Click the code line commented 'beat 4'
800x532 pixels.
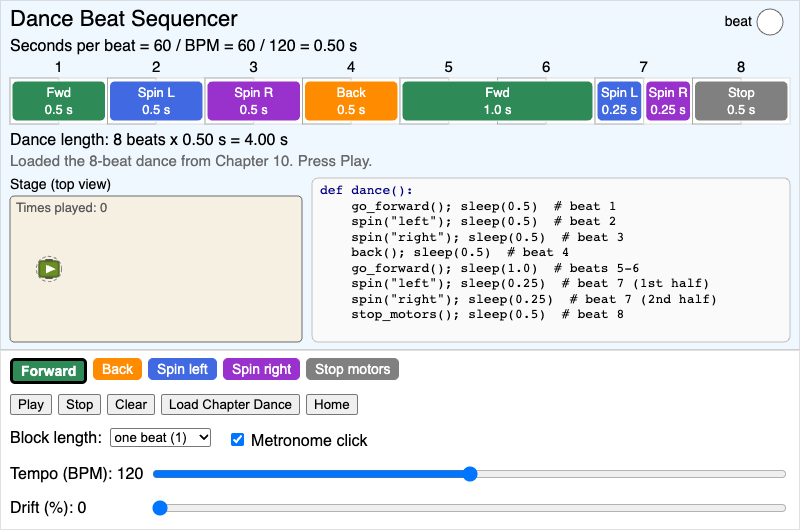point(460,252)
